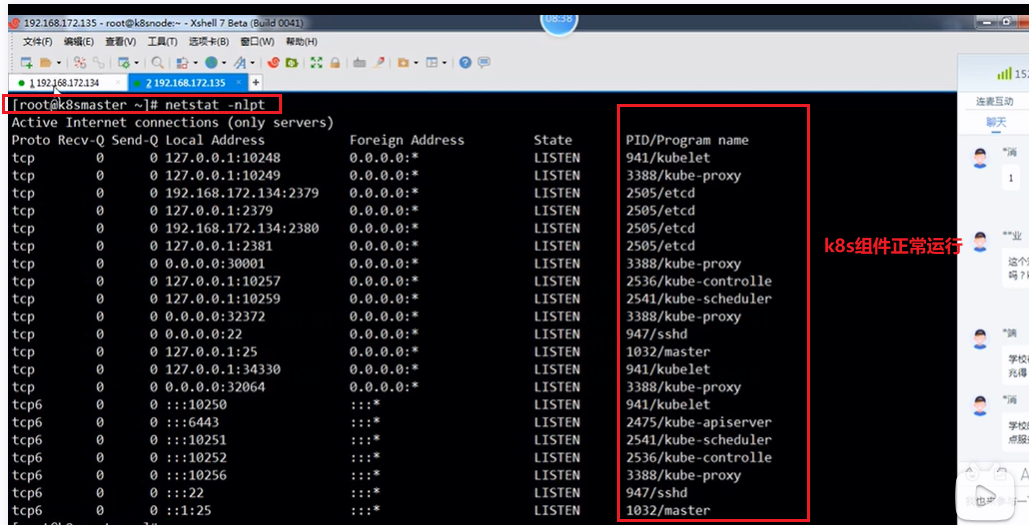Click the play button at bottom right

(x=985, y=495)
